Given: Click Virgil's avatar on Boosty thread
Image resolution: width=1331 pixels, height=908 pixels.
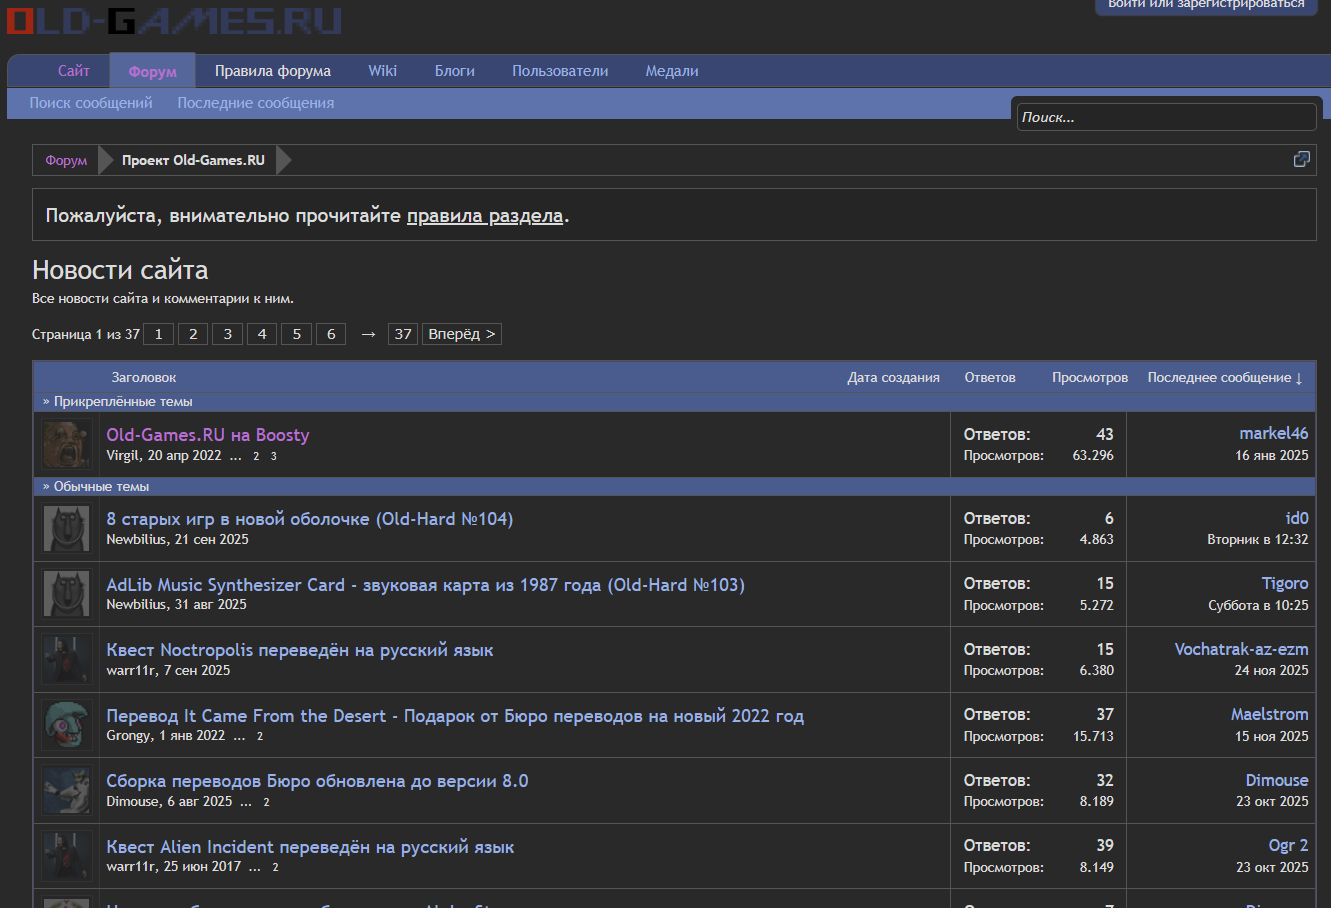Looking at the screenshot, I should (x=67, y=445).
